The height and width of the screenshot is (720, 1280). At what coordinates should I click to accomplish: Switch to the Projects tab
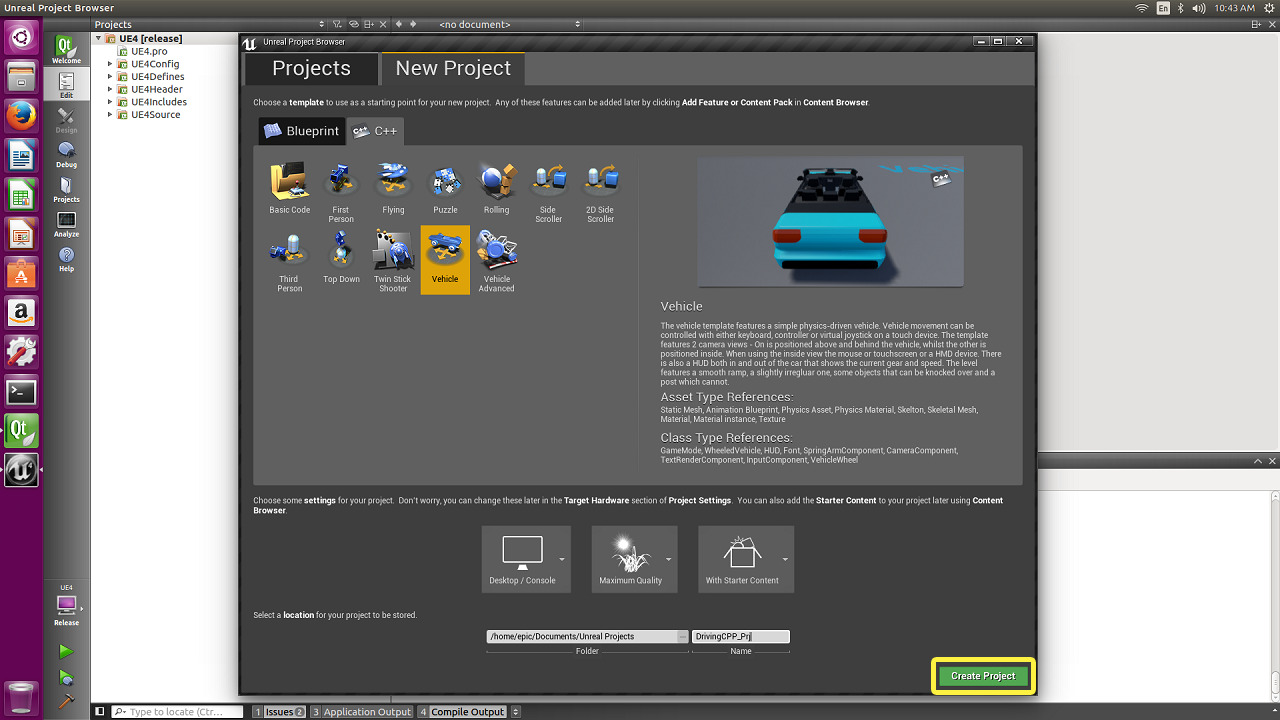311,68
